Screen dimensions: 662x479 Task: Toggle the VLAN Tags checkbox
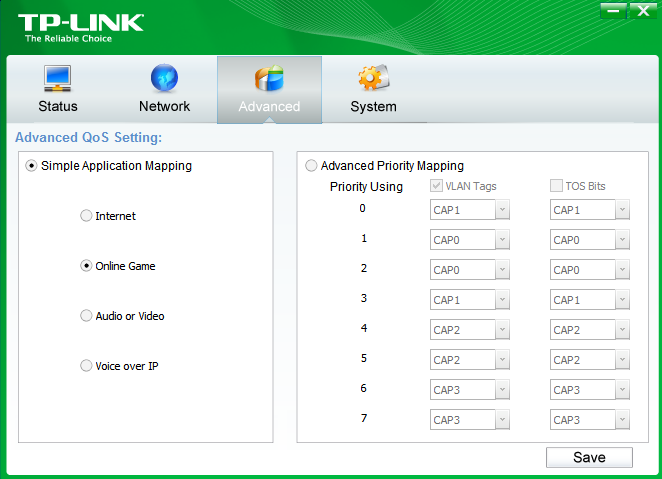tap(436, 186)
